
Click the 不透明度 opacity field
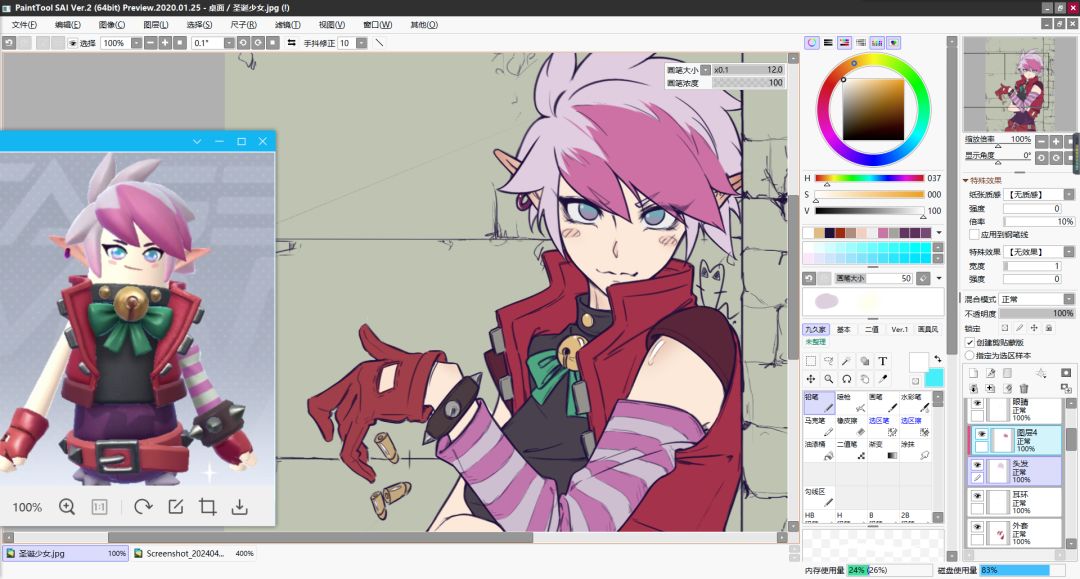pos(1038,313)
